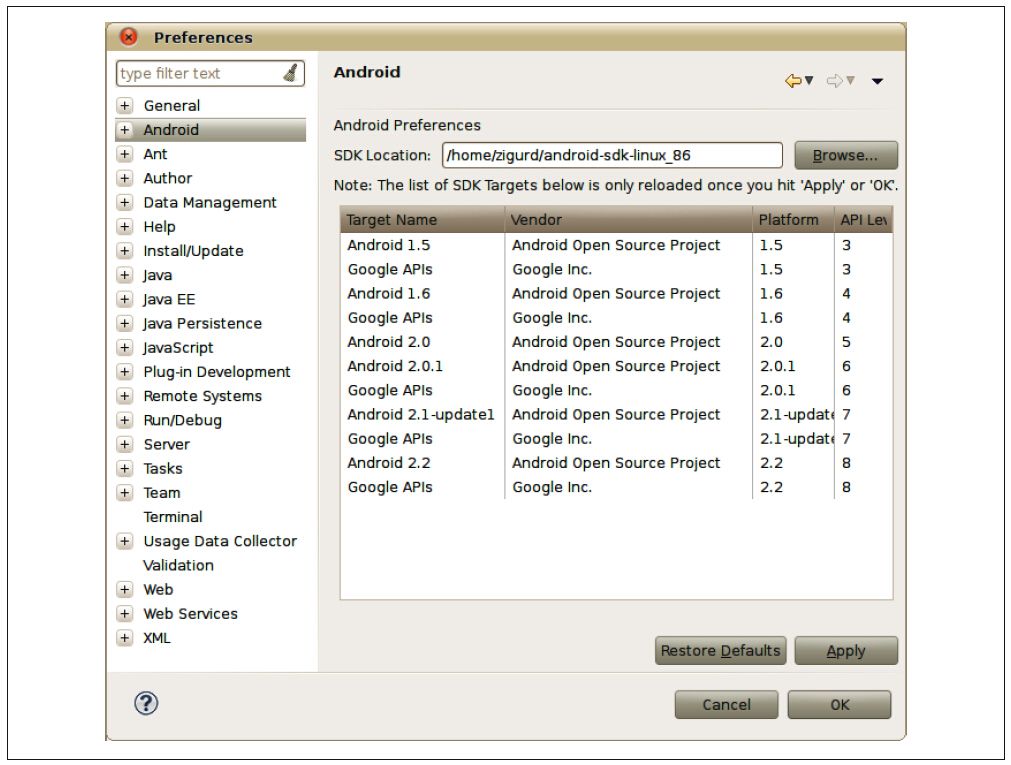1011x765 pixels.
Task: Select the Android 2.0.1 target row
Action: pos(616,366)
